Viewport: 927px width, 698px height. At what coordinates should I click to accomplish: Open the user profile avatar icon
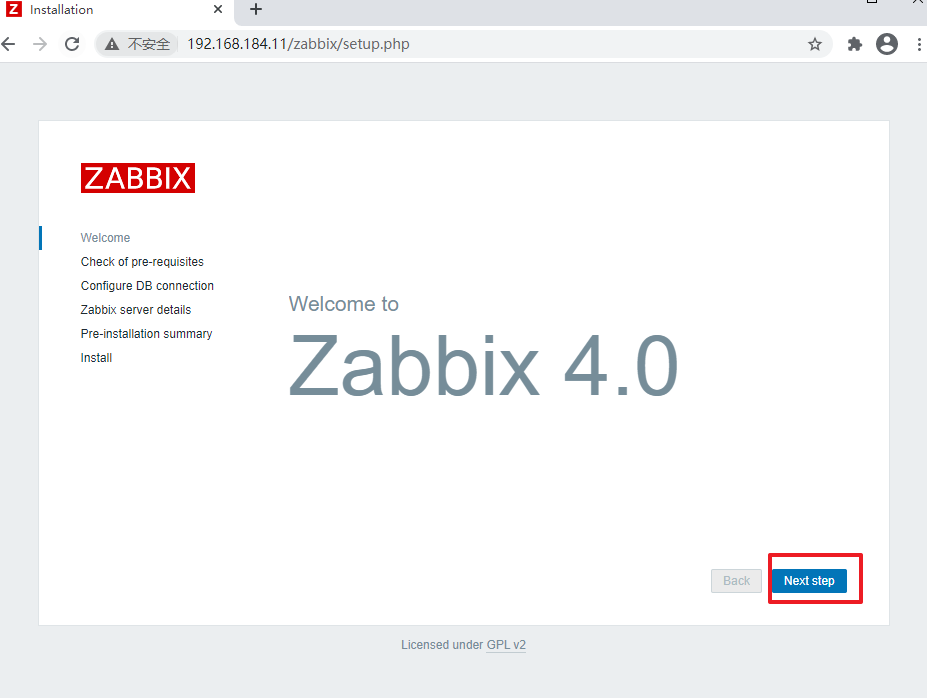[887, 44]
